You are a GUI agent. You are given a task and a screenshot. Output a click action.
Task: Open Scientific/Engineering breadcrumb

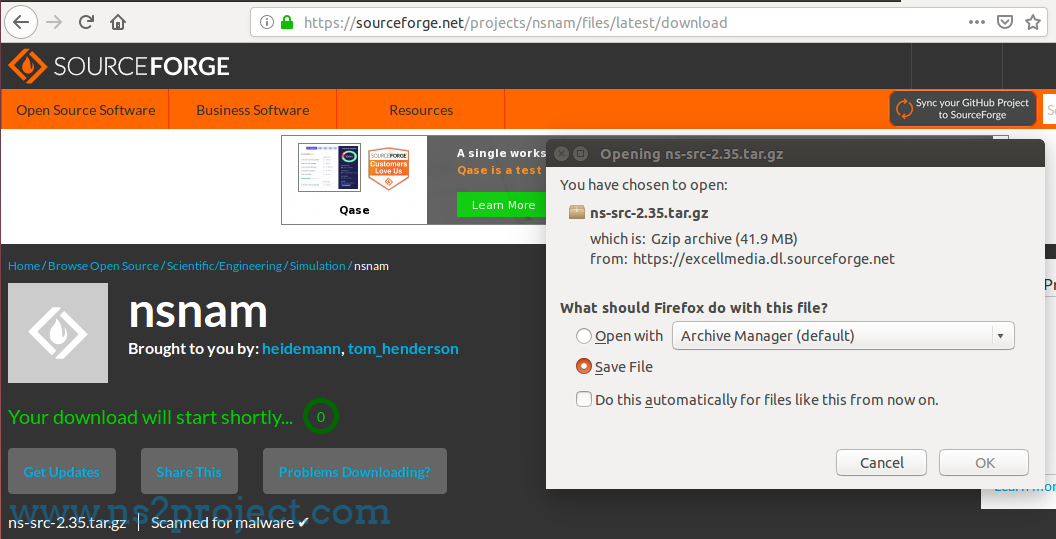point(224,265)
